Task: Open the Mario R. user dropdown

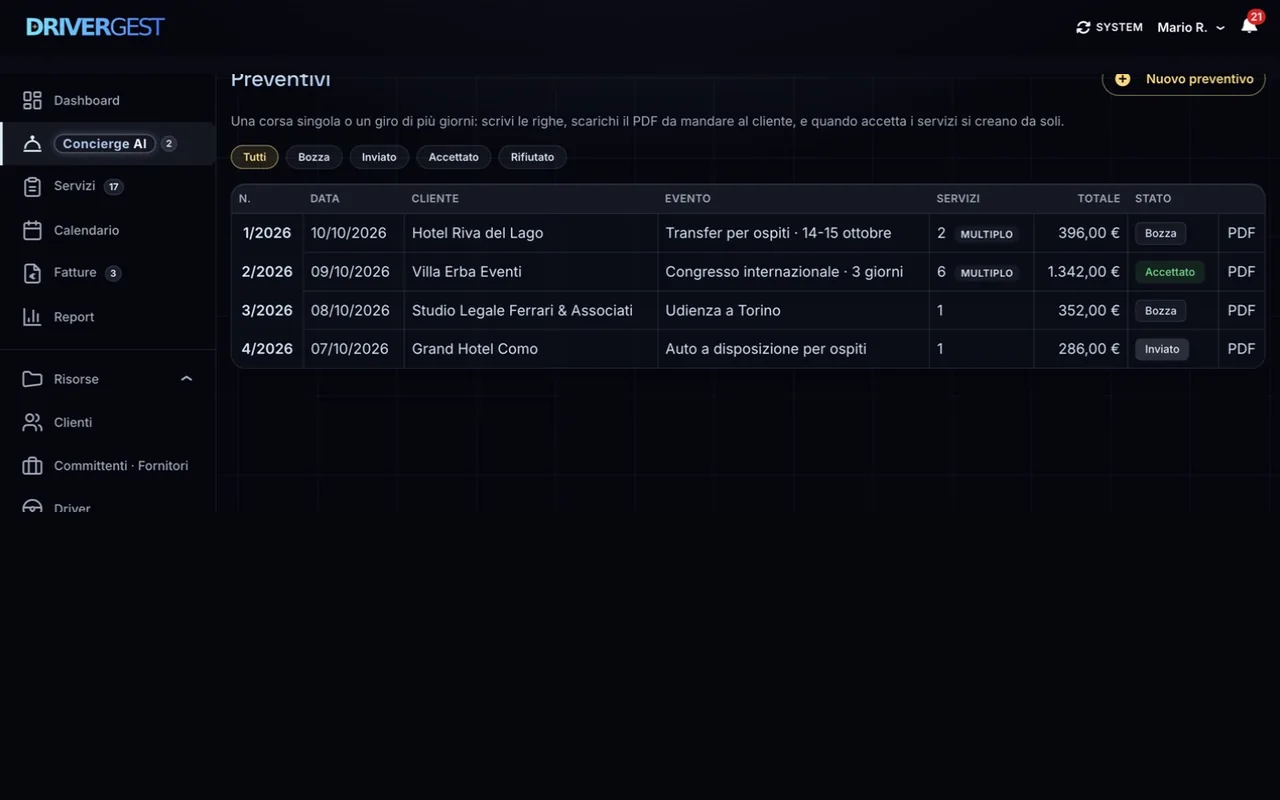Action: click(1191, 27)
